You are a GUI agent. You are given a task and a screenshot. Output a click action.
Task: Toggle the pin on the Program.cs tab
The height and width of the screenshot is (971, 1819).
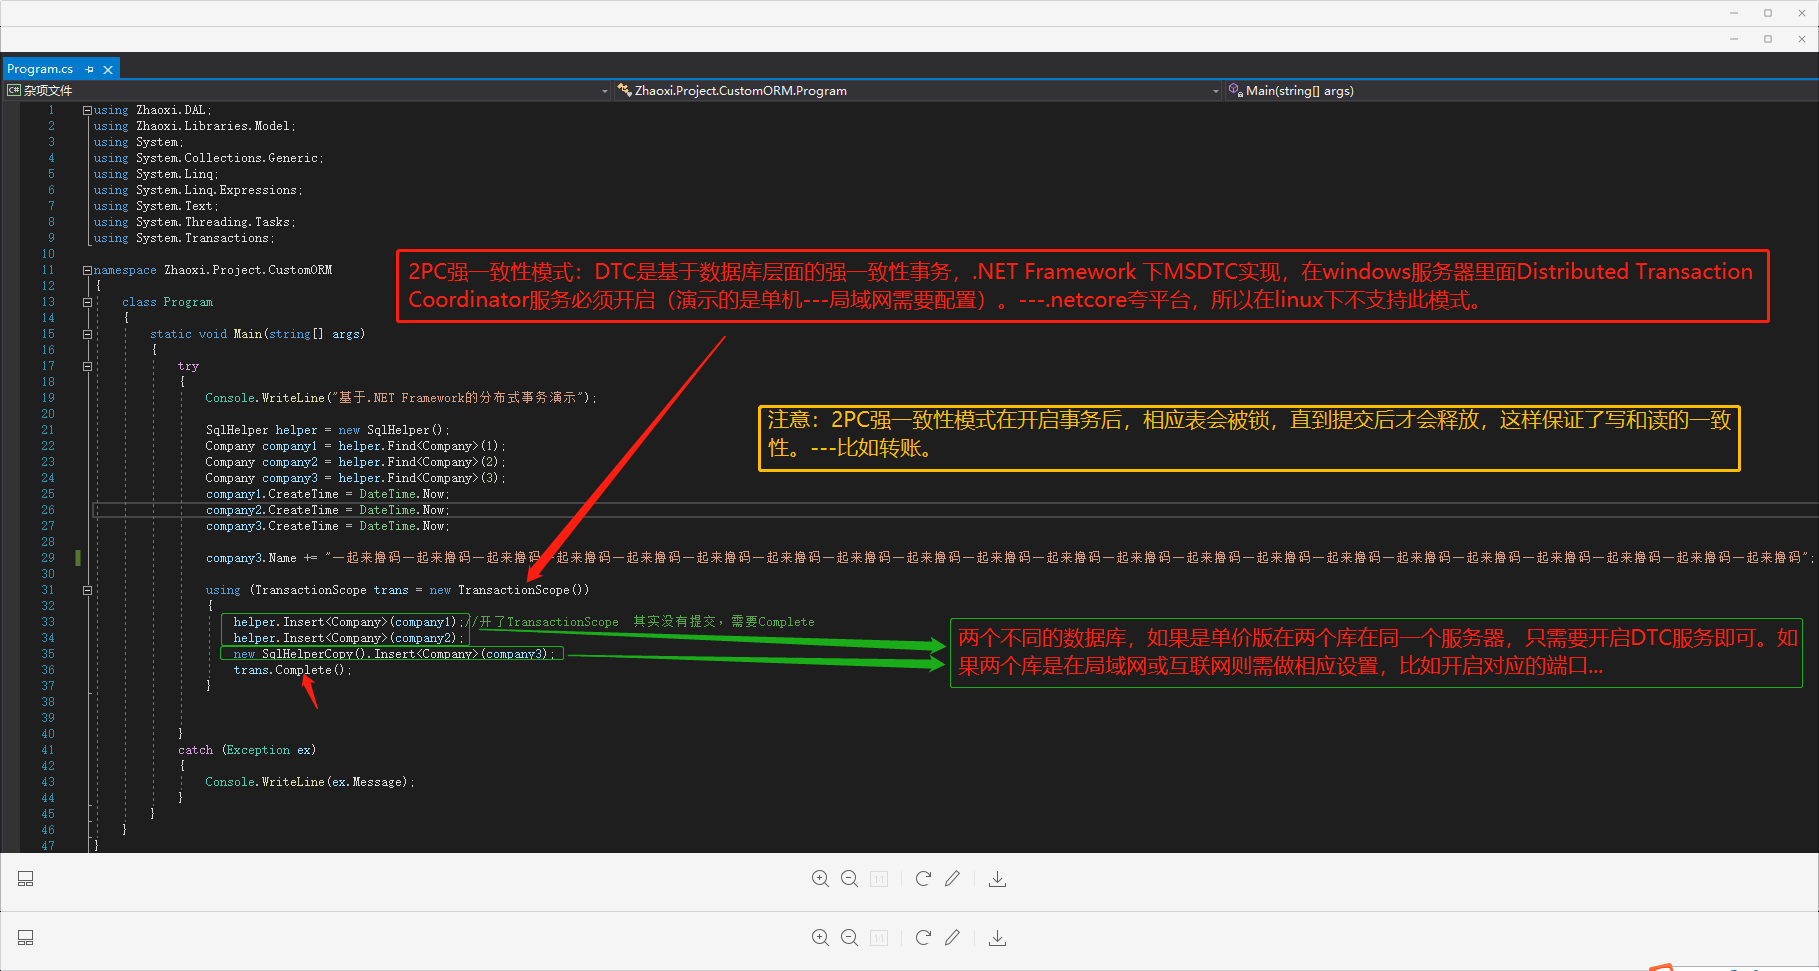coord(90,69)
